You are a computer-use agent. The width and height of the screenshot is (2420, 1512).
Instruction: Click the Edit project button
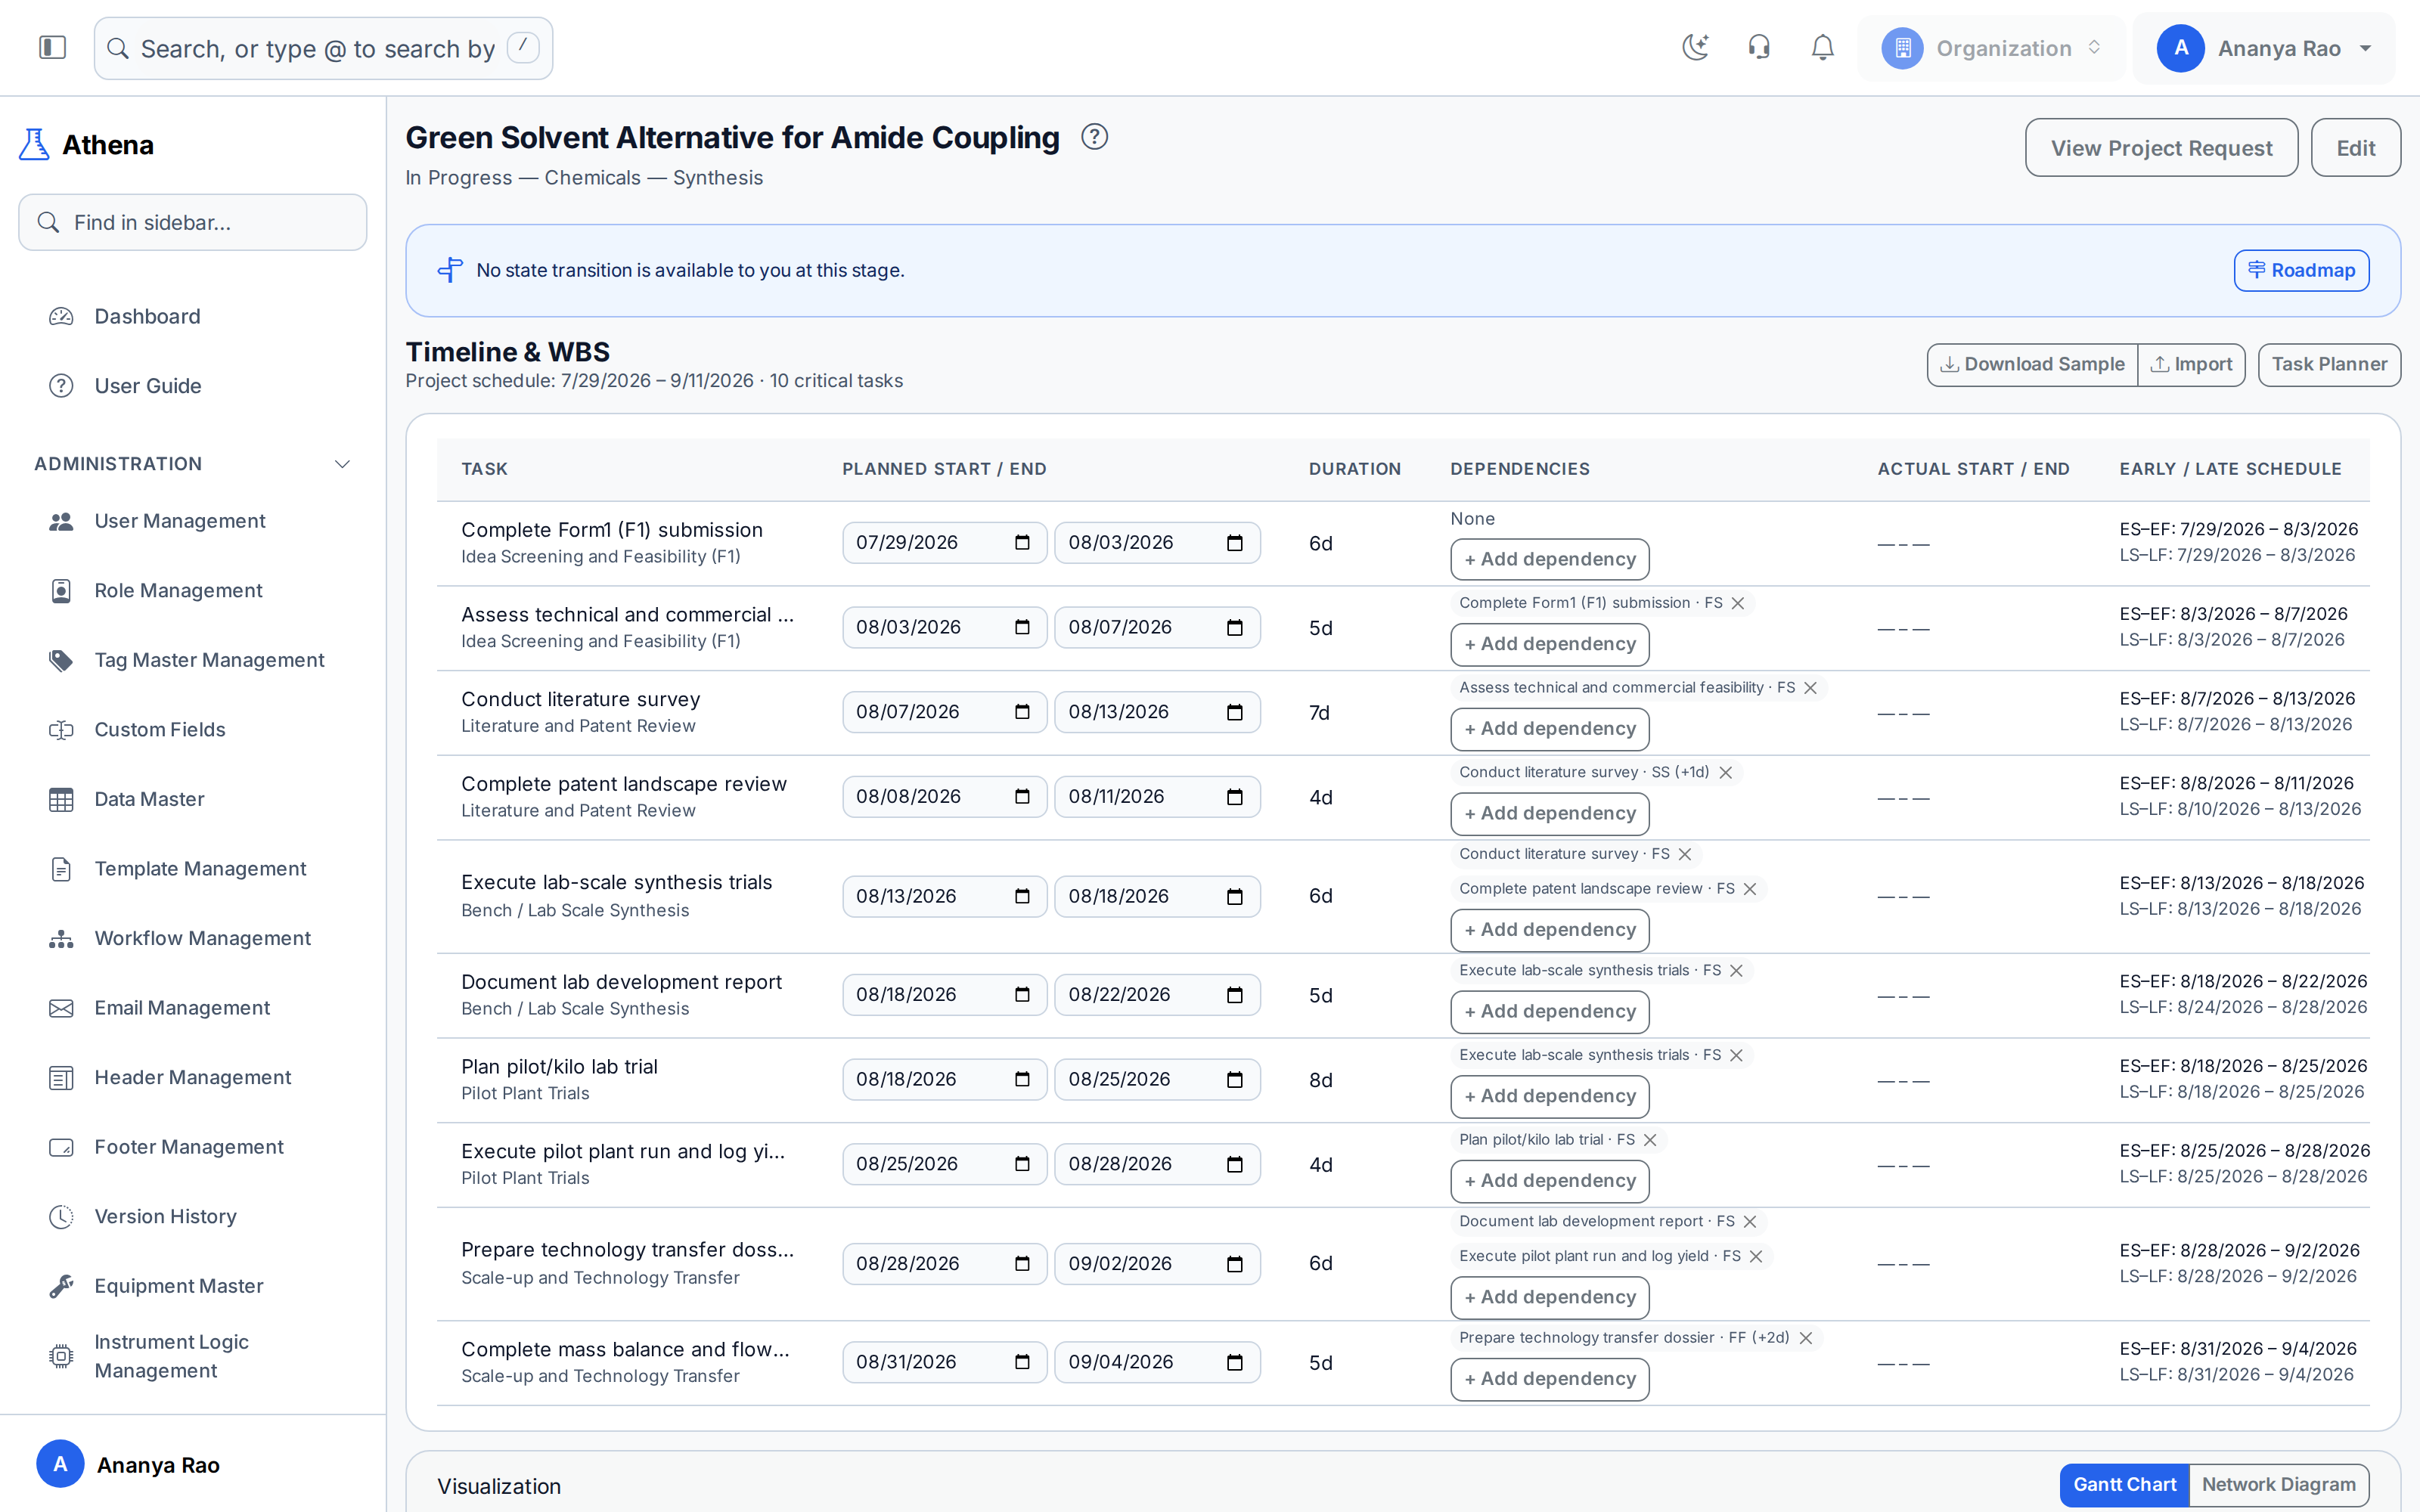point(2355,148)
